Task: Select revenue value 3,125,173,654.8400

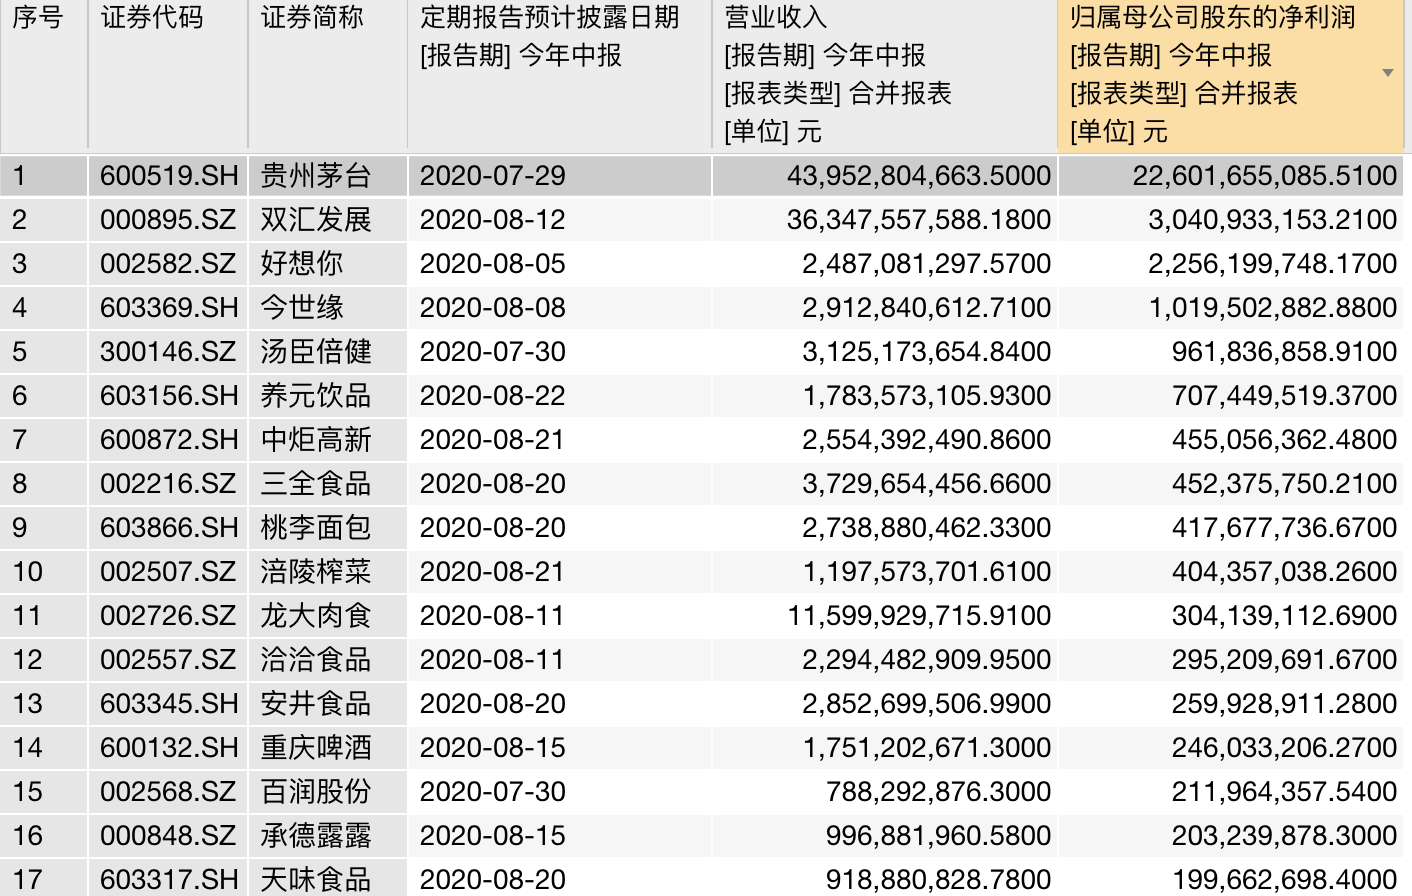Action: pos(927,352)
